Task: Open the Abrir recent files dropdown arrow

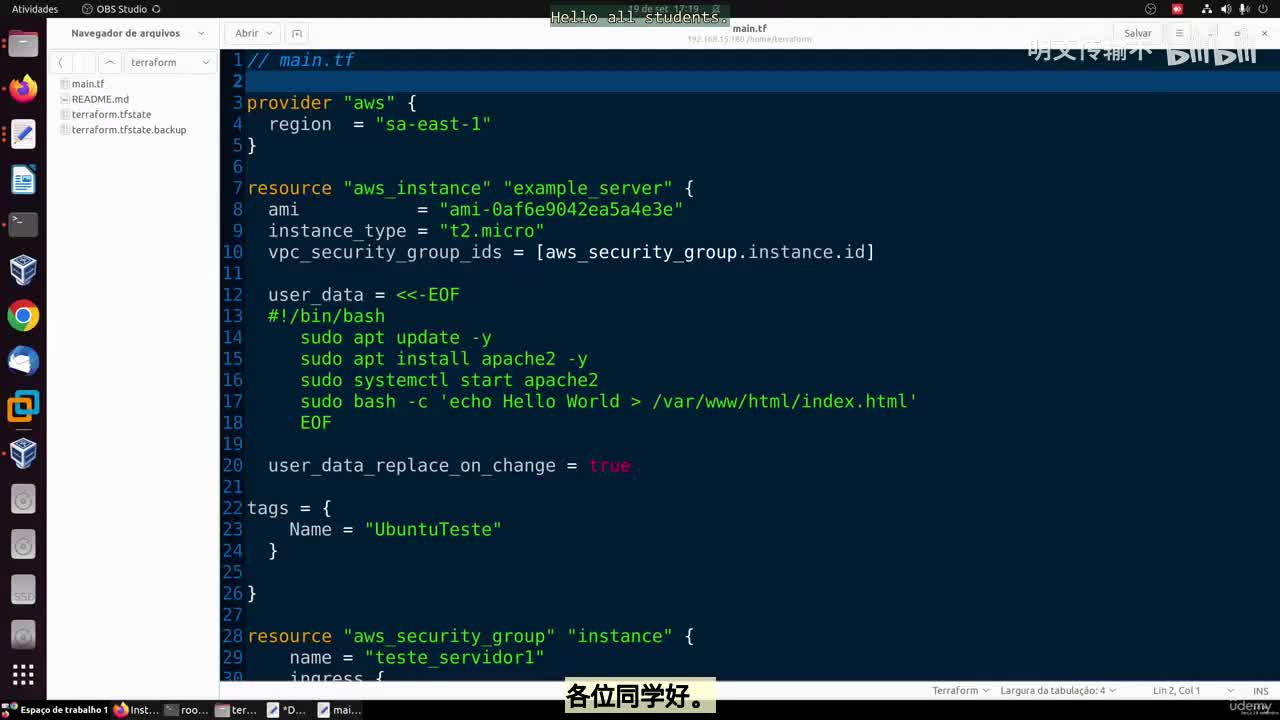Action: pos(269,33)
